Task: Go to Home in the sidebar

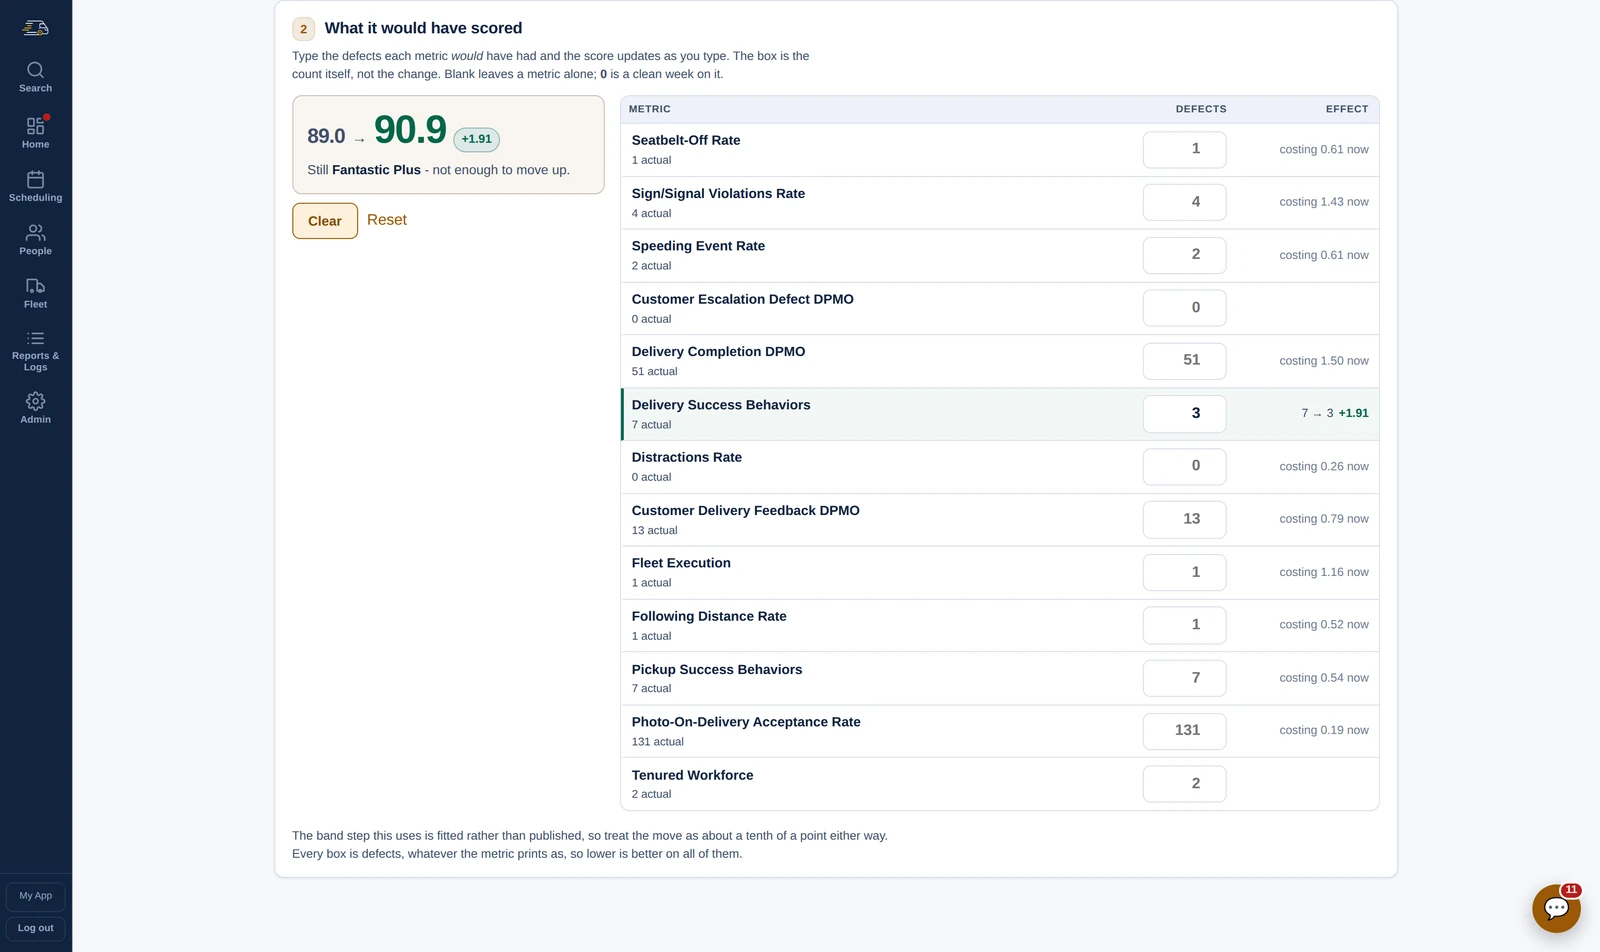Action: [x=35, y=132]
